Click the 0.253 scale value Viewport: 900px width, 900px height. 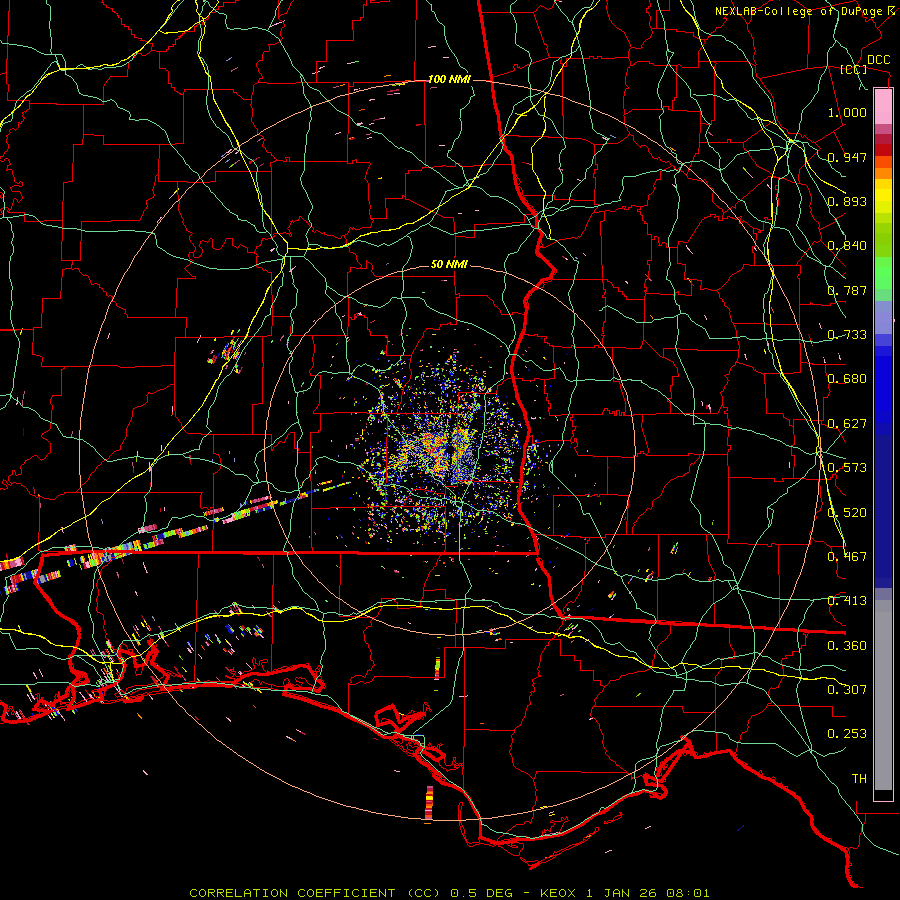pos(847,734)
